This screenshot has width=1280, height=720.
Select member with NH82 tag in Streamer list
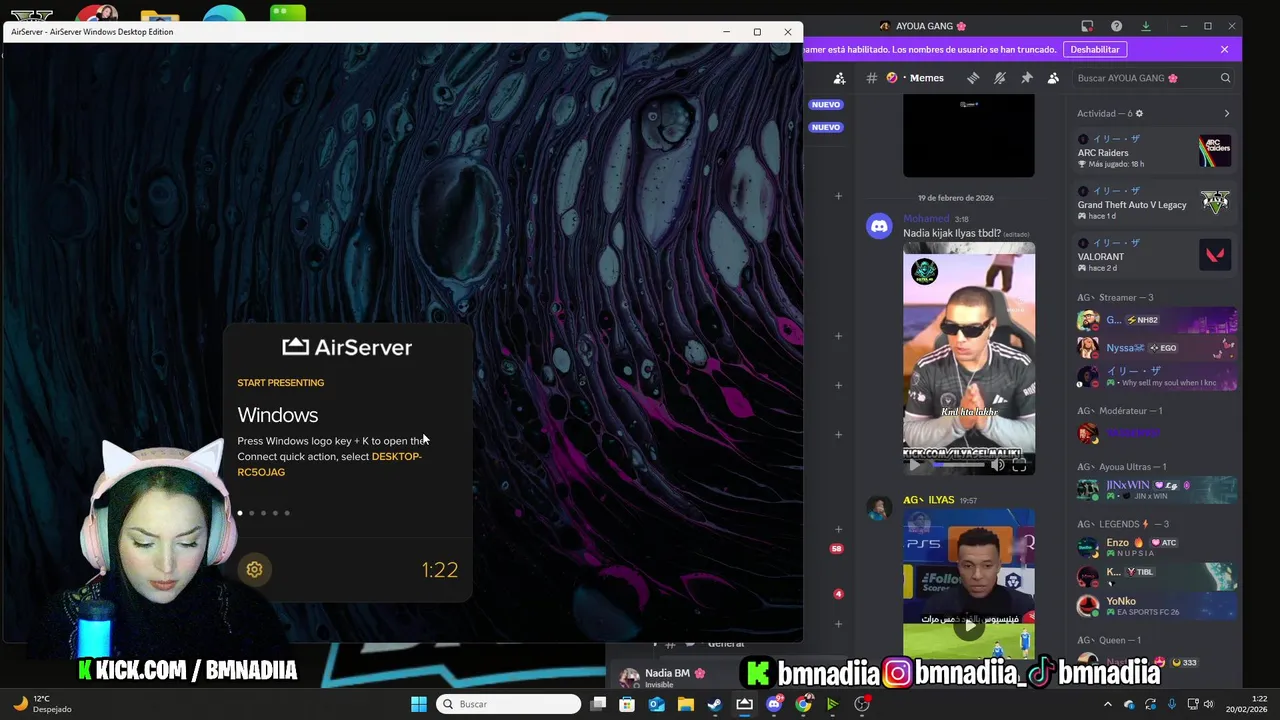[x=1154, y=320]
